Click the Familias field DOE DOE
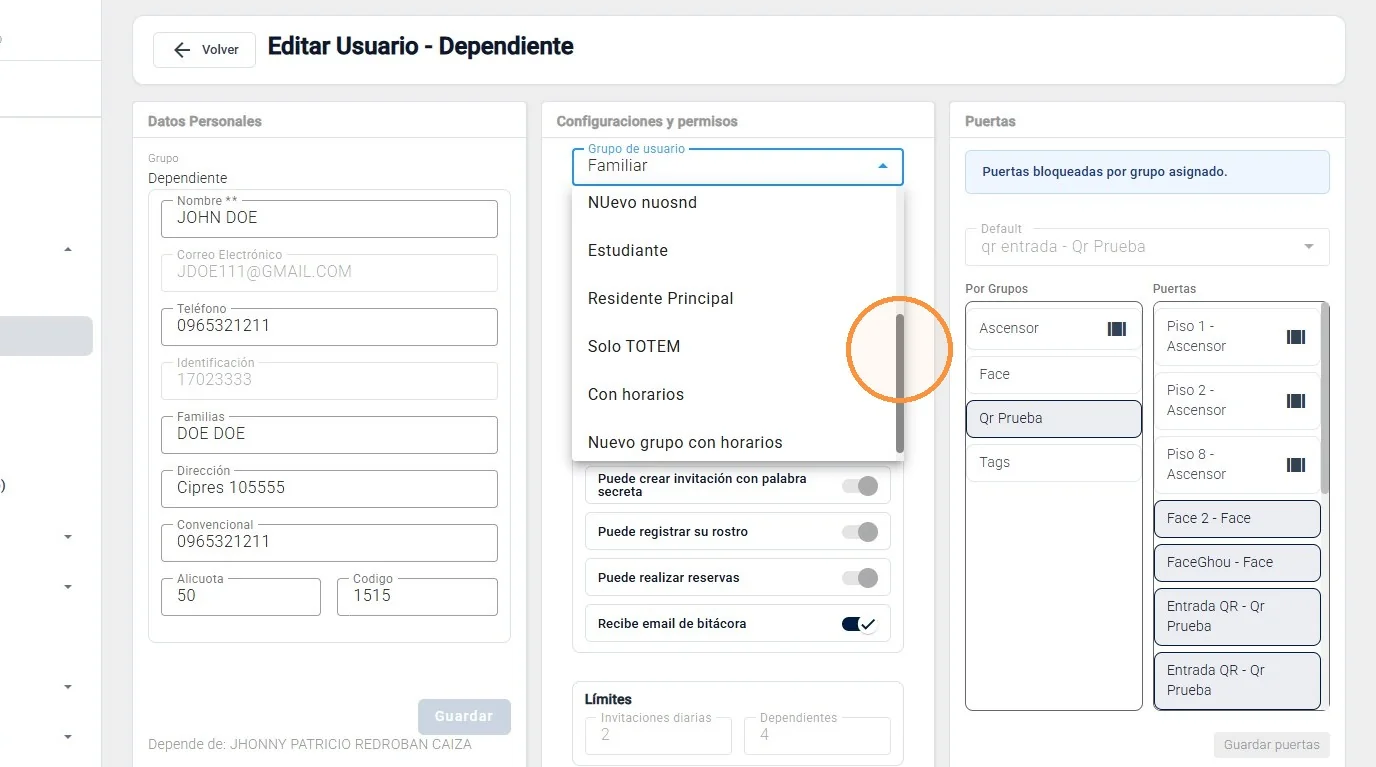The width and height of the screenshot is (1376, 767). point(329,435)
